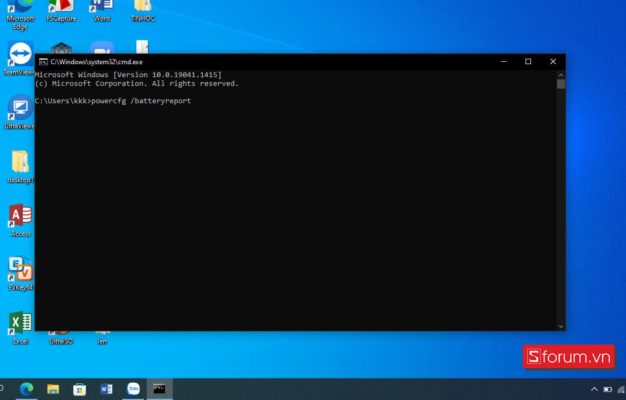This screenshot has height=400, width=626.
Task: Switch to Zoom in the taskbar
Action: [x=133, y=388]
